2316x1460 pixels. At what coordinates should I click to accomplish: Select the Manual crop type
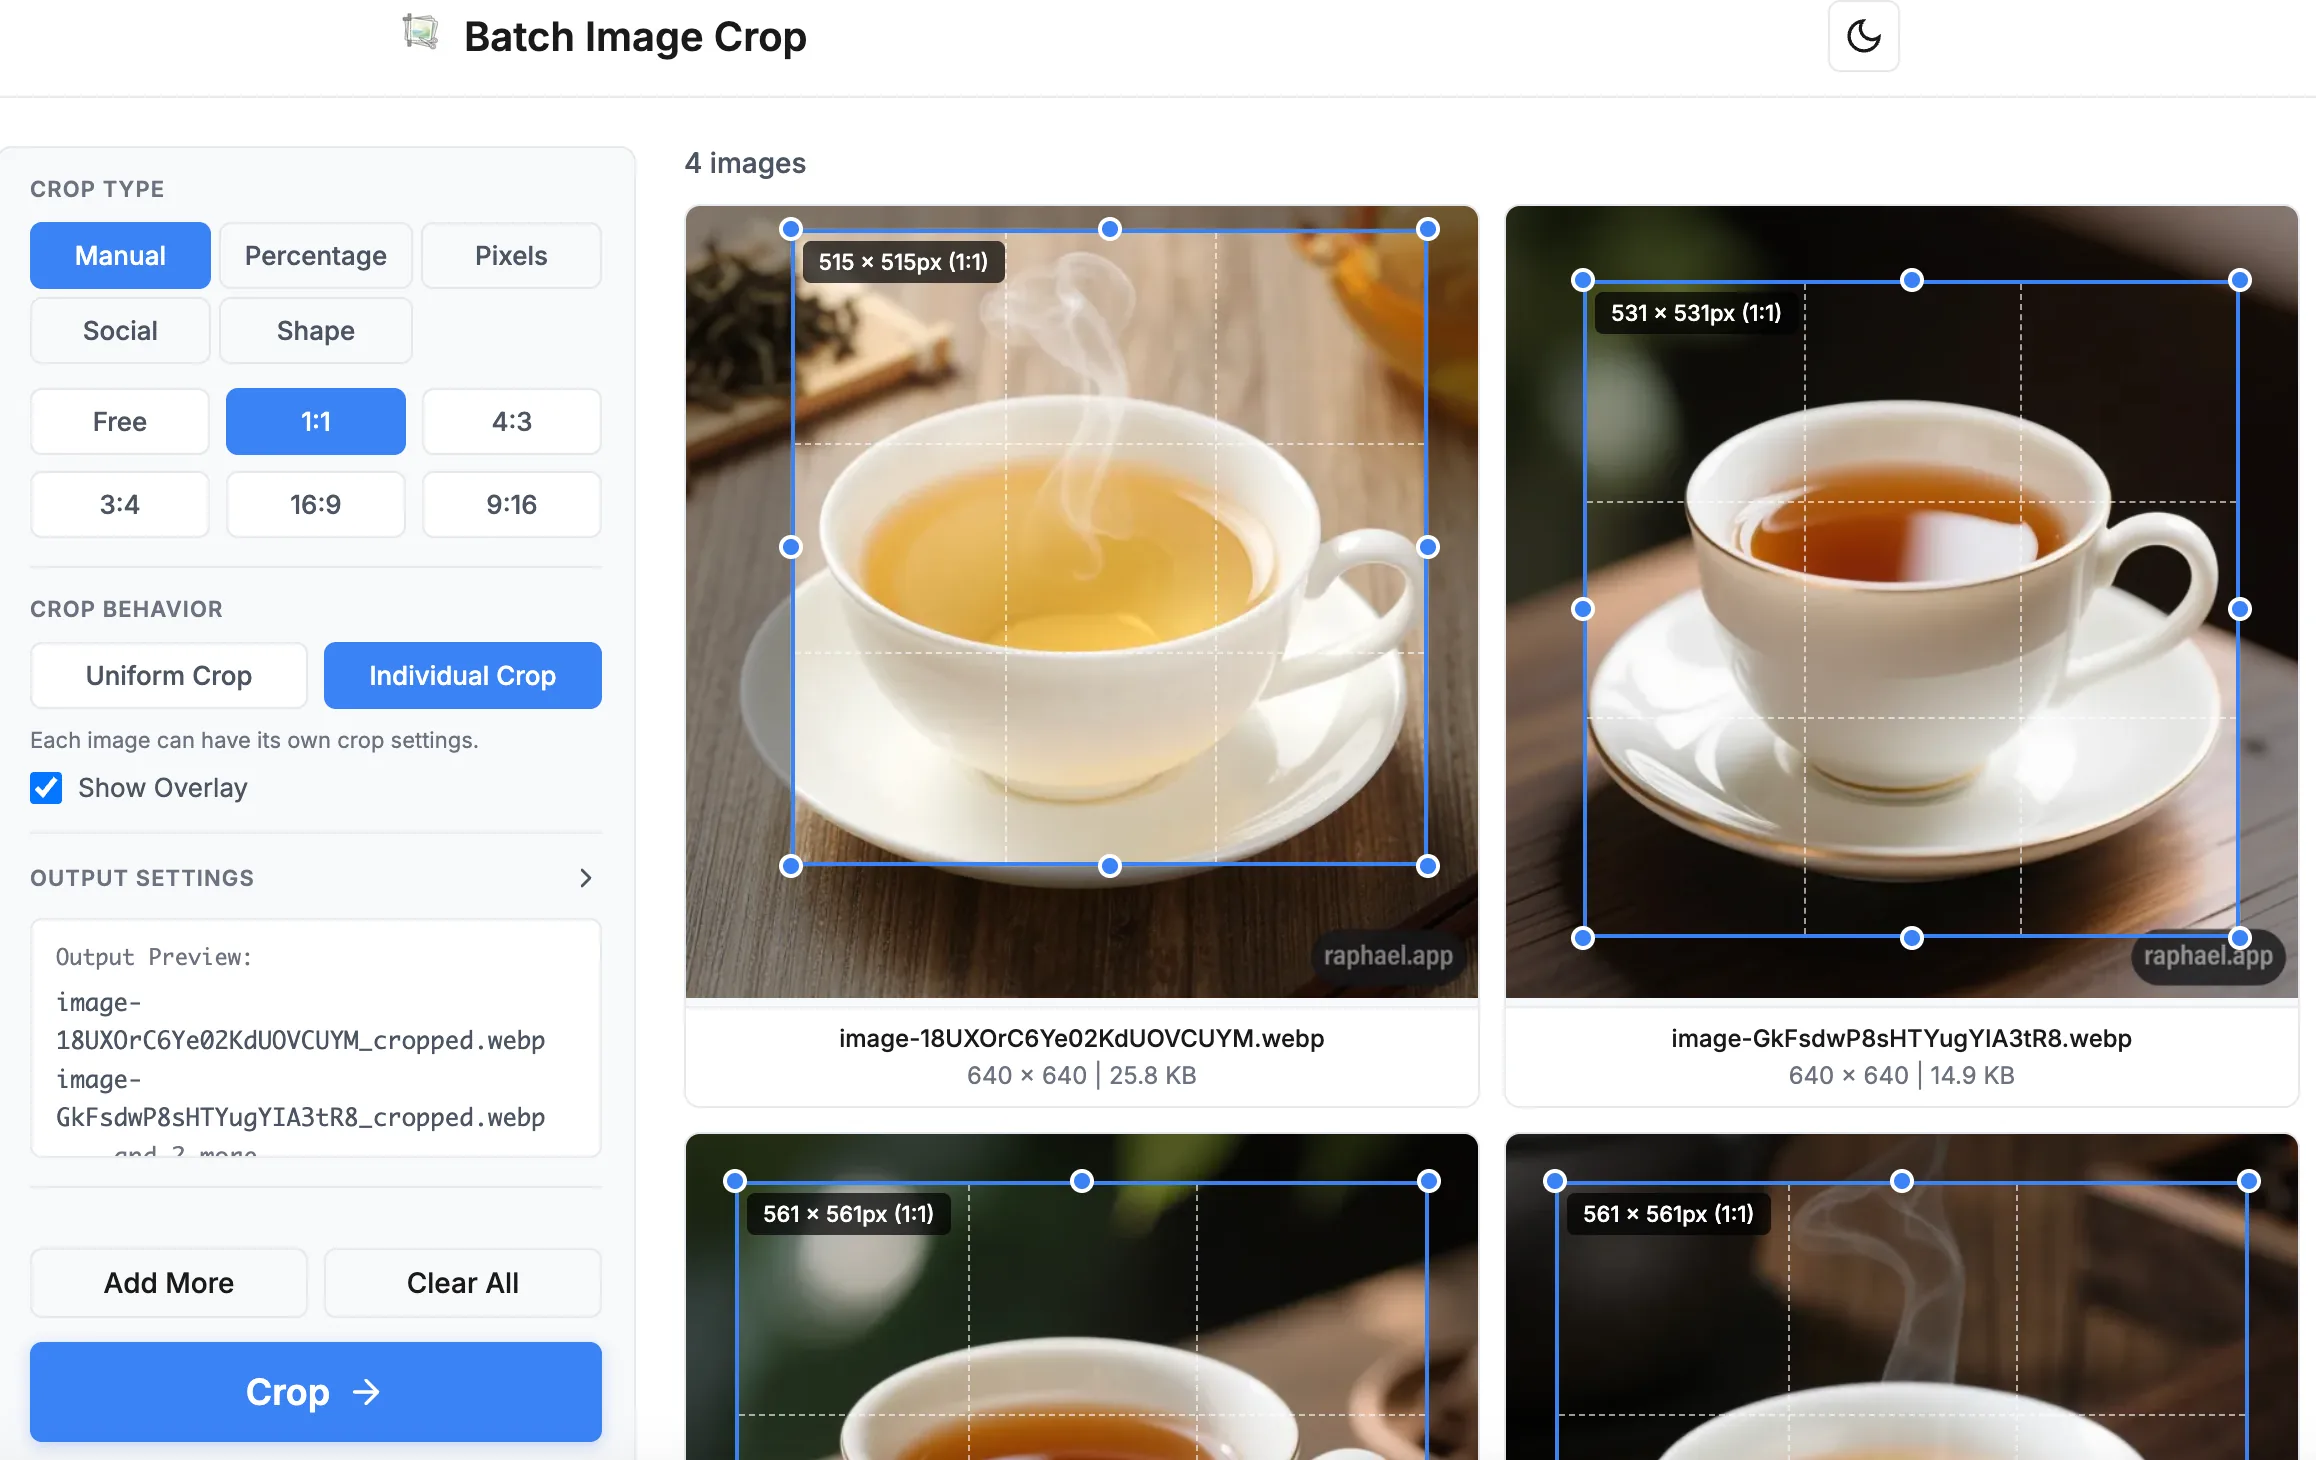[x=119, y=255]
